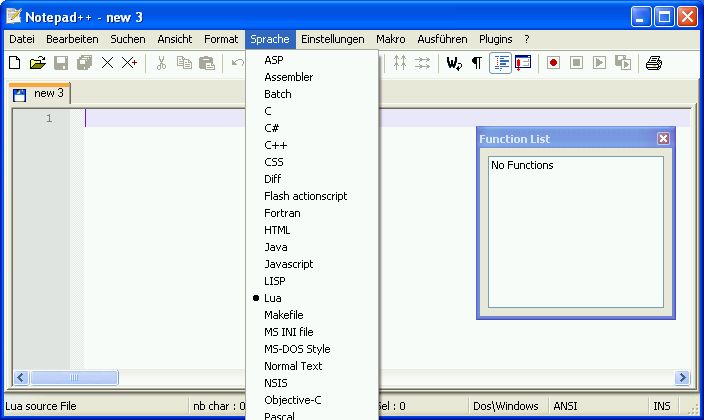Open the Datei menu
Image resolution: width=704 pixels, height=420 pixels.
click(x=22, y=39)
